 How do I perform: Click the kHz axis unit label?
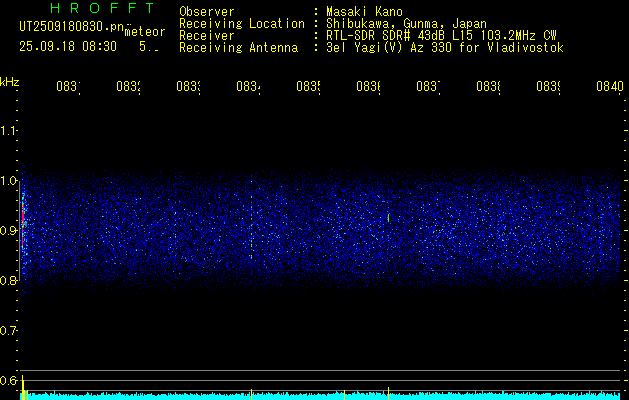(10, 81)
